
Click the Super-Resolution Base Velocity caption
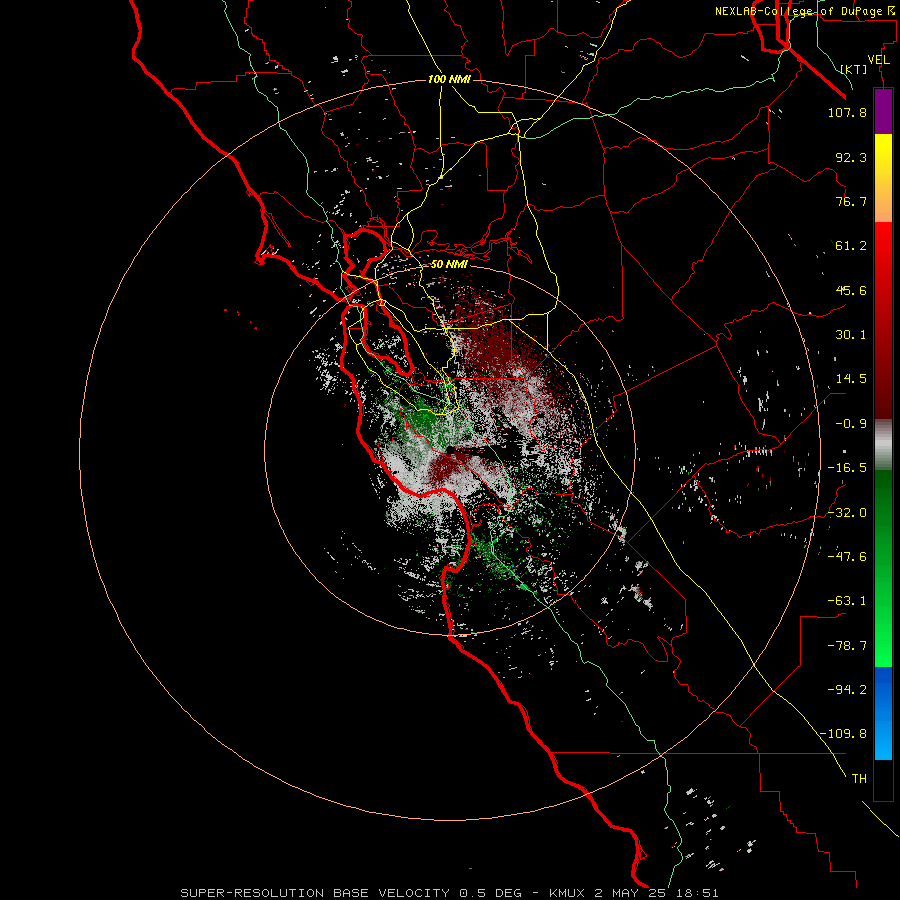click(x=449, y=893)
